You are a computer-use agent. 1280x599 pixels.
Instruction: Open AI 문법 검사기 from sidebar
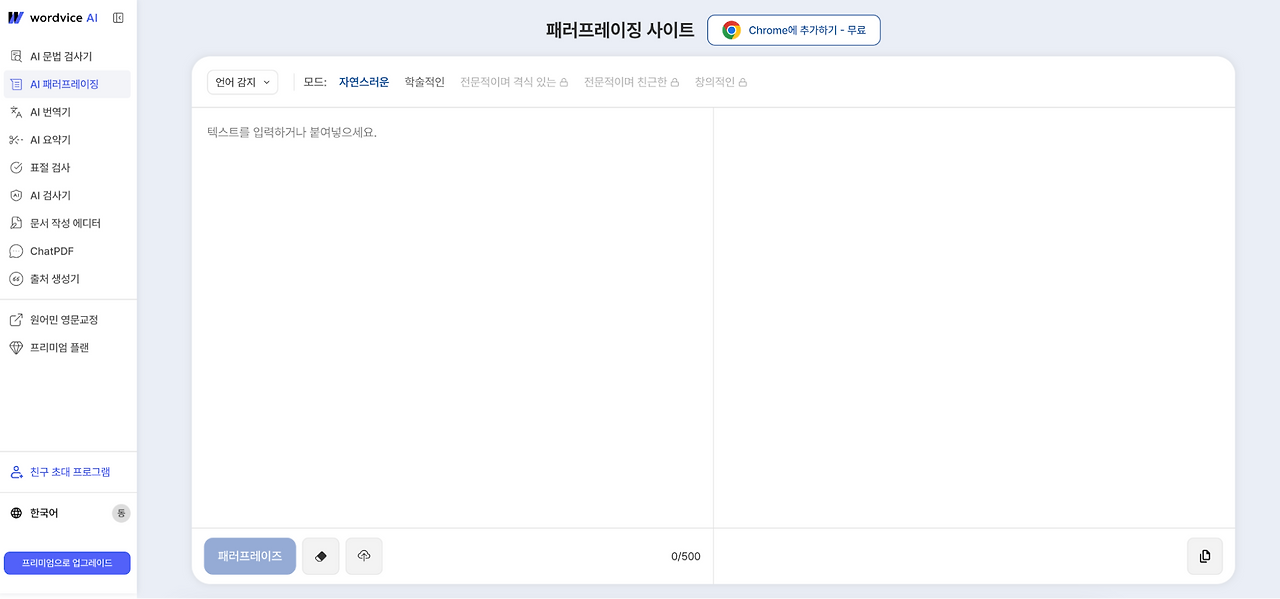(66, 56)
